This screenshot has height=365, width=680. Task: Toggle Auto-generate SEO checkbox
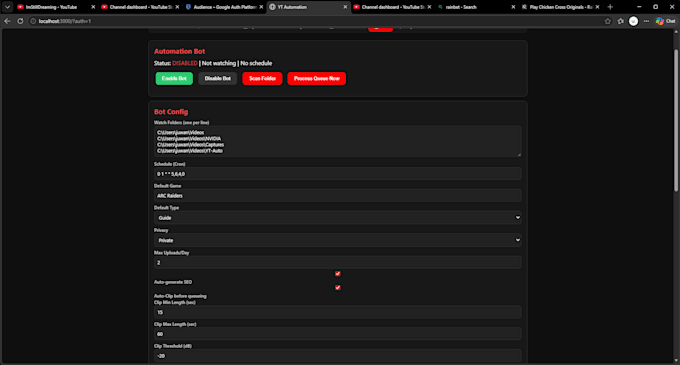click(x=337, y=274)
